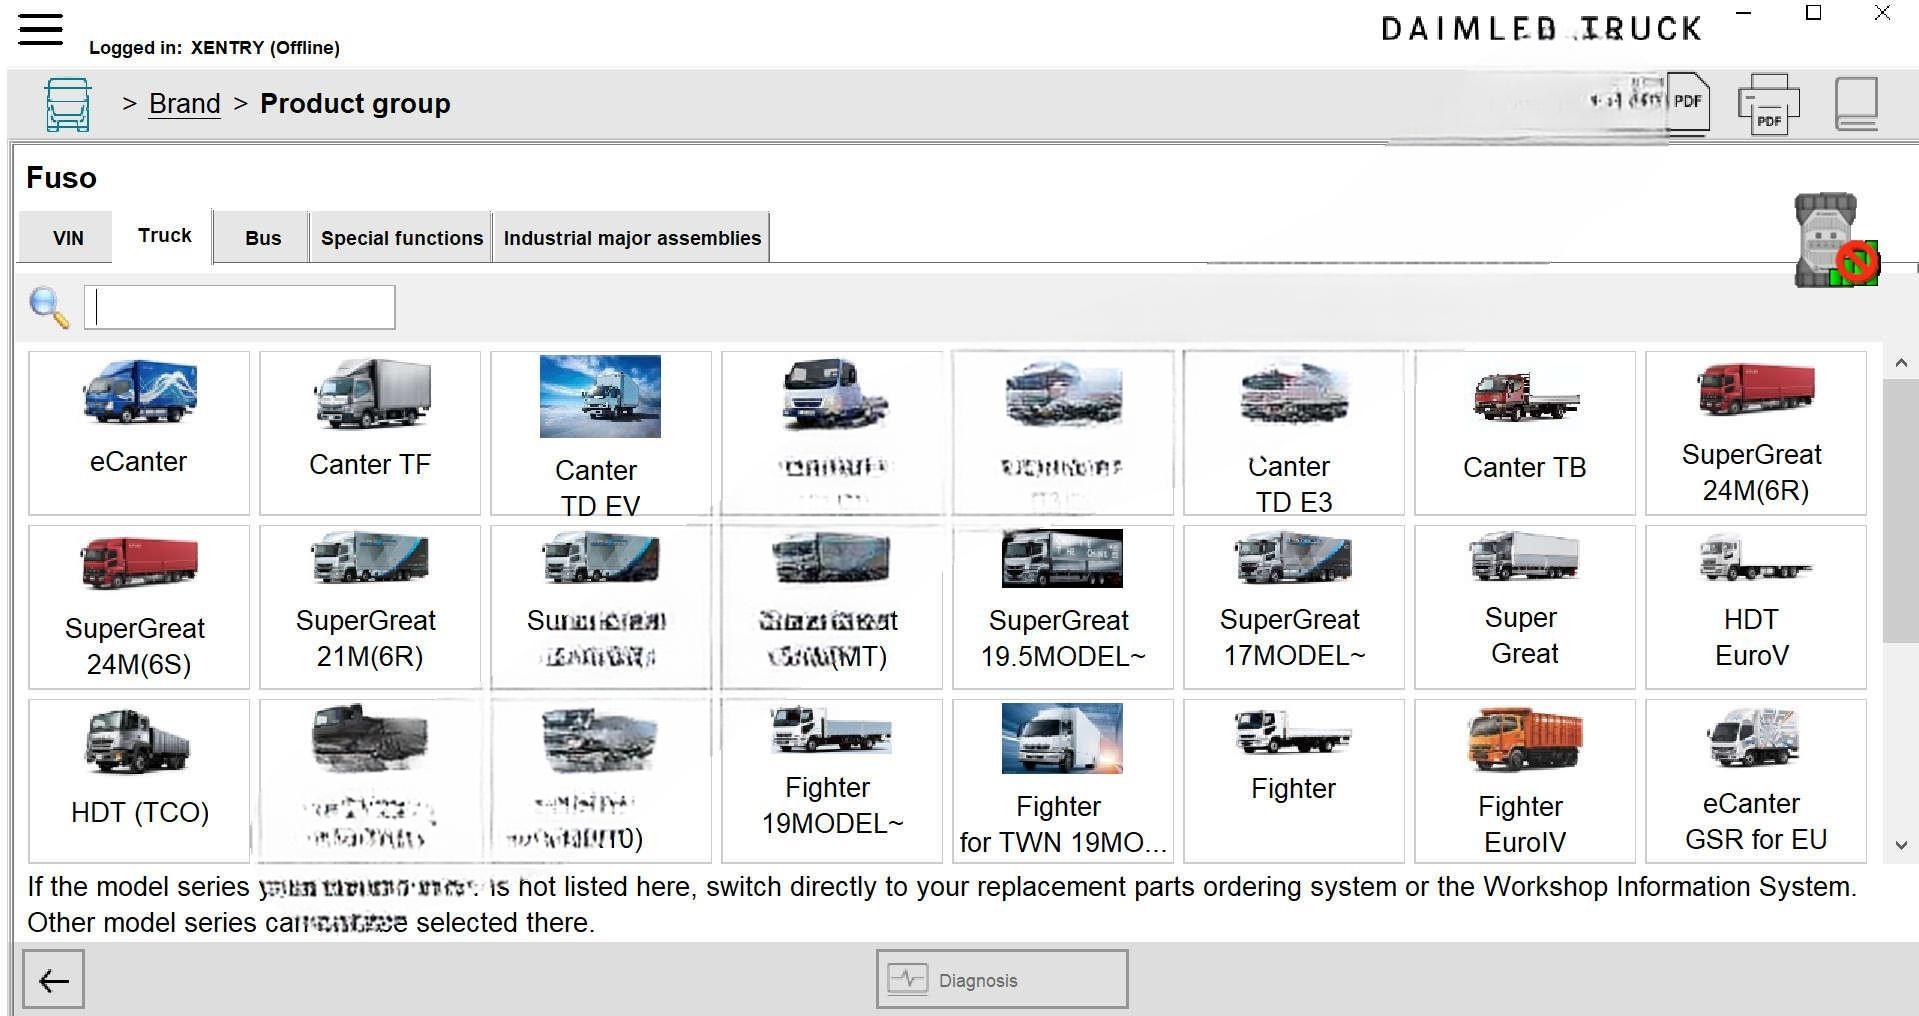
Task: Click the Diagnosis button
Action: (1002, 979)
